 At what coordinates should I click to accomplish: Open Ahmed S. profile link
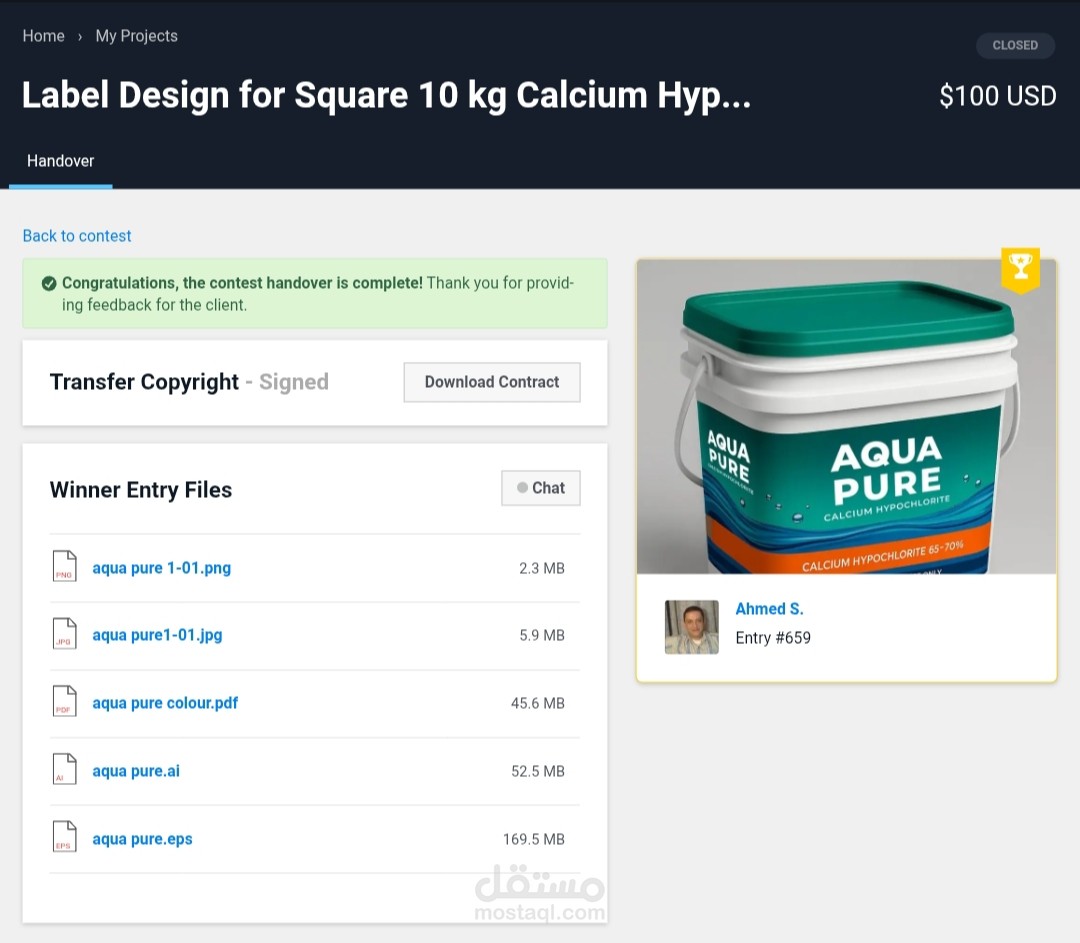pos(769,609)
